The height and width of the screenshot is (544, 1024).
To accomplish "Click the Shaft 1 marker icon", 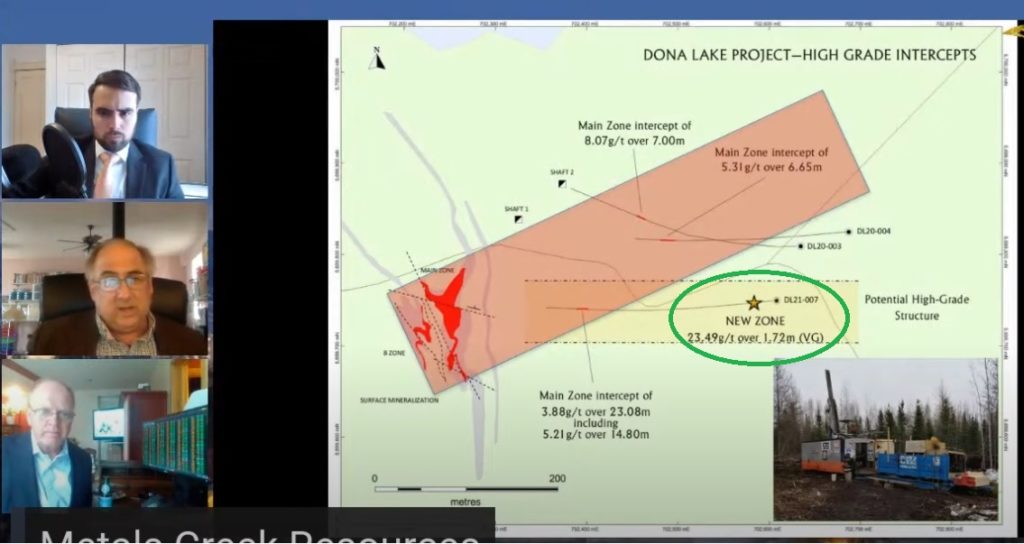I will coord(518,219).
